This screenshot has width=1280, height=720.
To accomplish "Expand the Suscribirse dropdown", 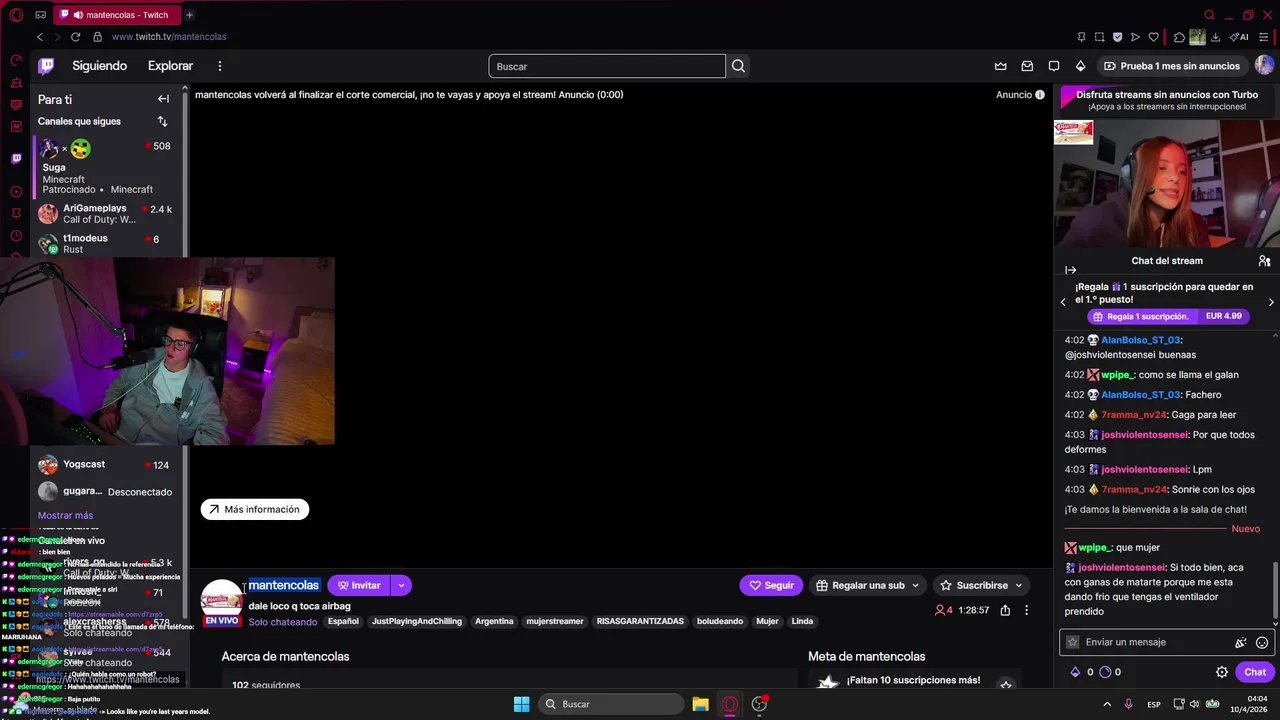I will click(x=1019, y=585).
